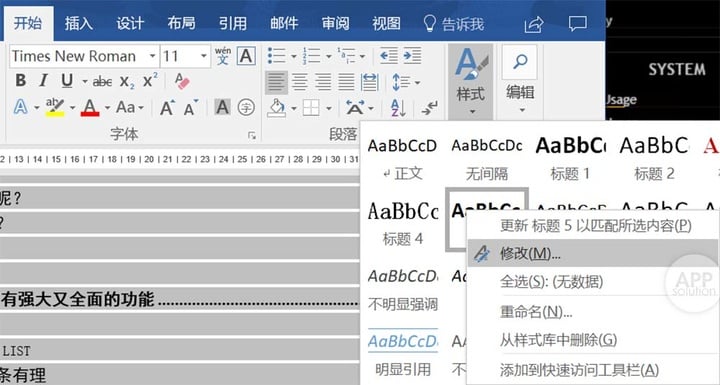Screen dimensions: 720x385
Task: Open the Times New Roman font dropdown
Action: click(x=152, y=56)
